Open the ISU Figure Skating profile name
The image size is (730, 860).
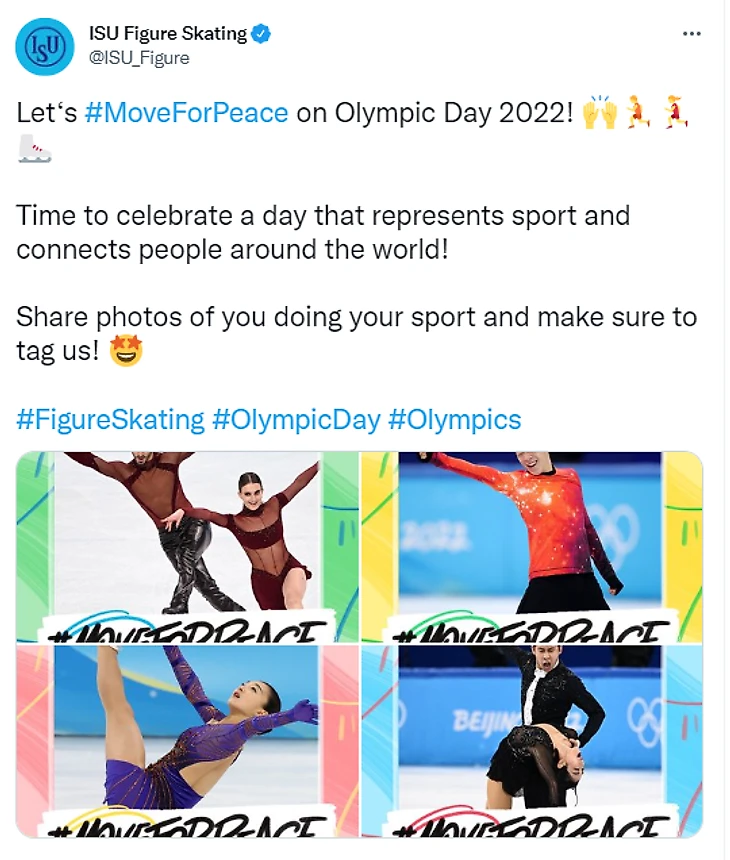[167, 34]
